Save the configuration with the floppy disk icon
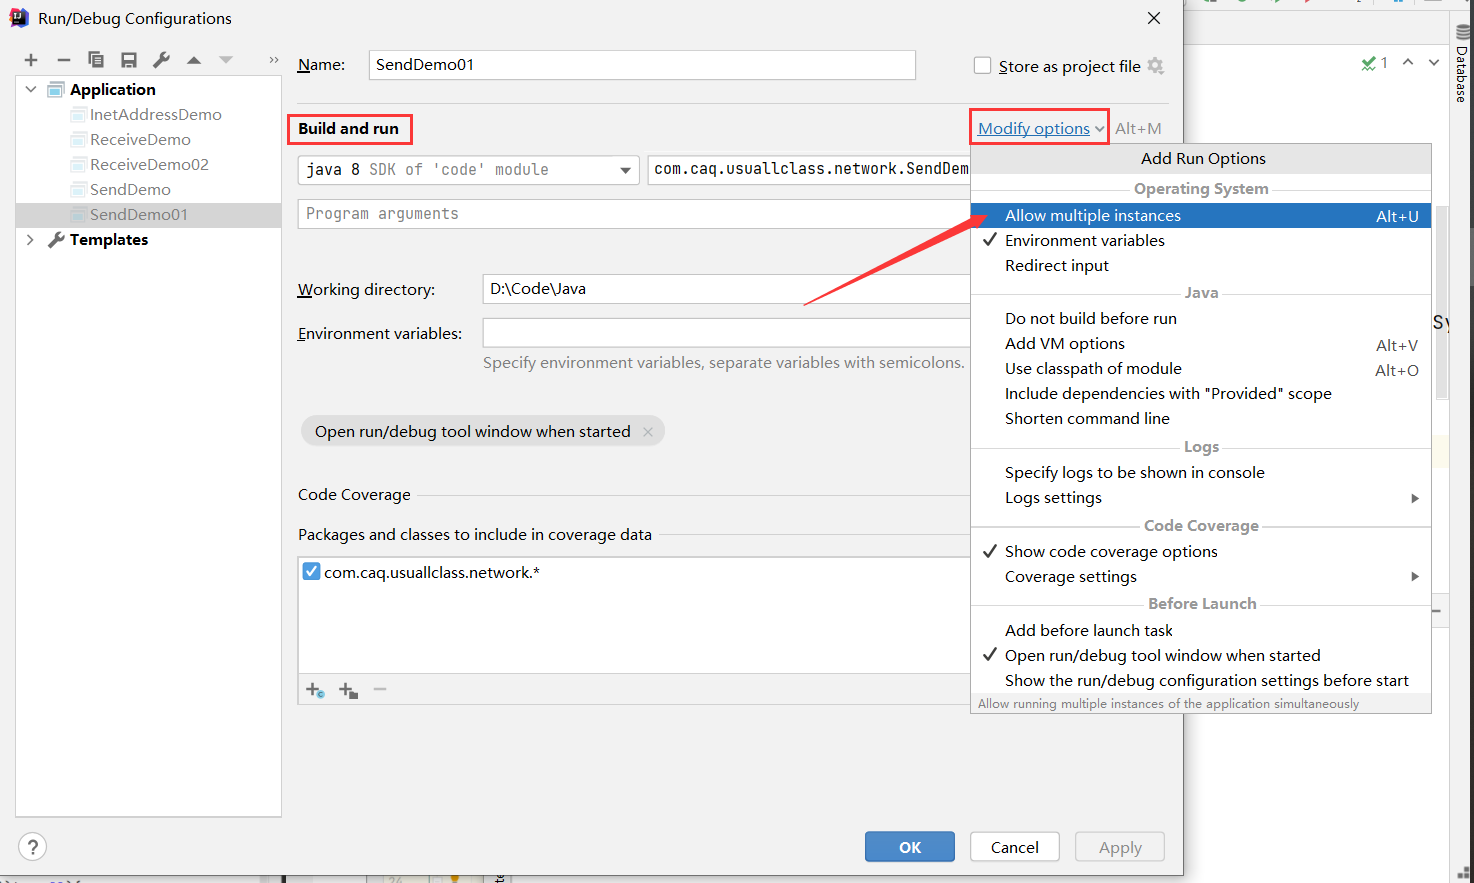This screenshot has width=1474, height=883. point(128,59)
